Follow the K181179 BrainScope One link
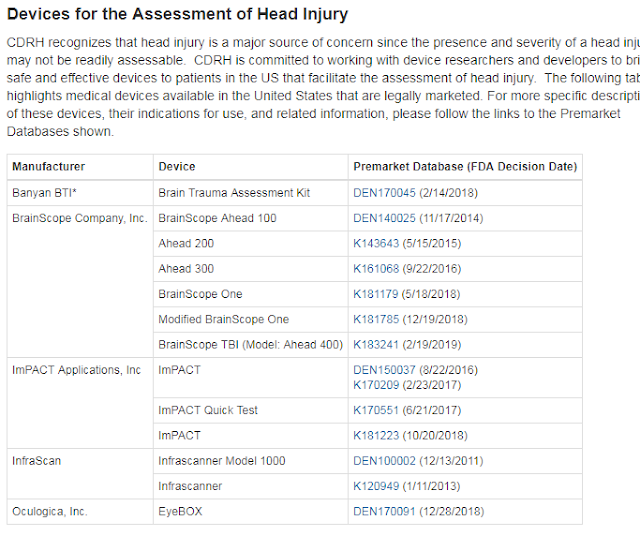Viewport: 640px width, 551px height. tap(376, 294)
